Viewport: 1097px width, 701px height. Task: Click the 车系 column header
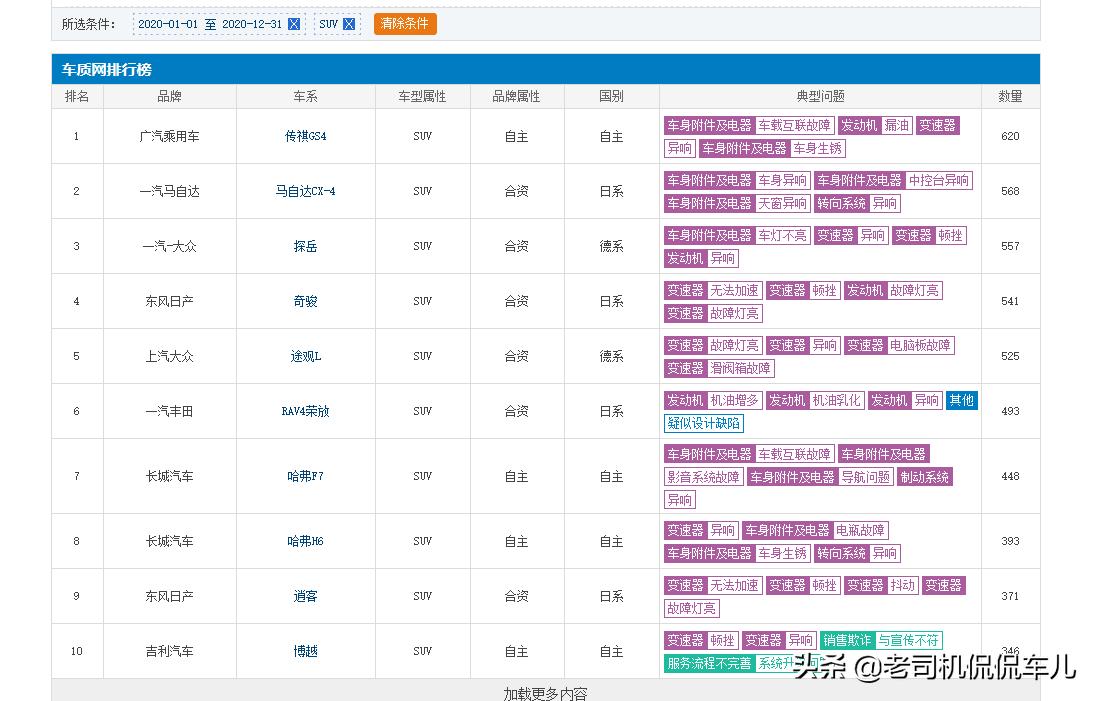[306, 97]
